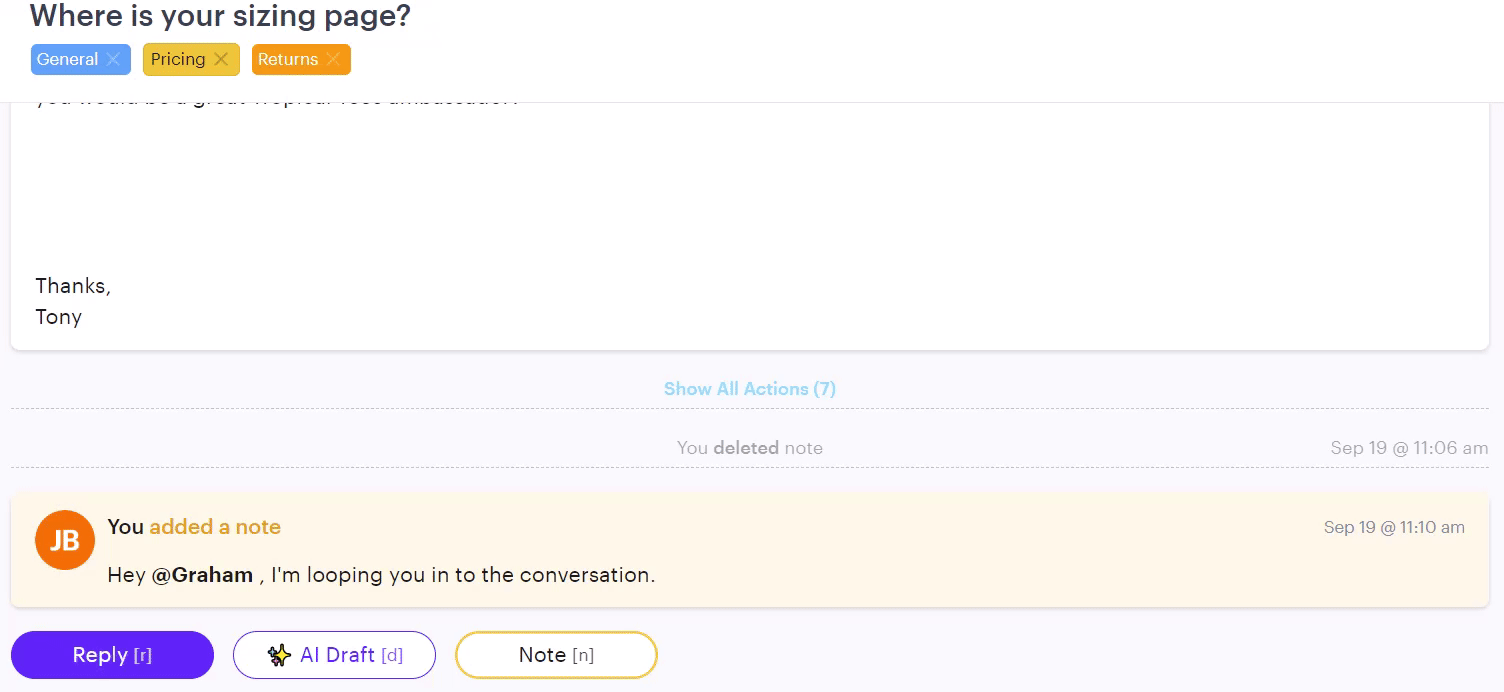1504x692 pixels.
Task: Click the General tag label
Action: tap(67, 60)
